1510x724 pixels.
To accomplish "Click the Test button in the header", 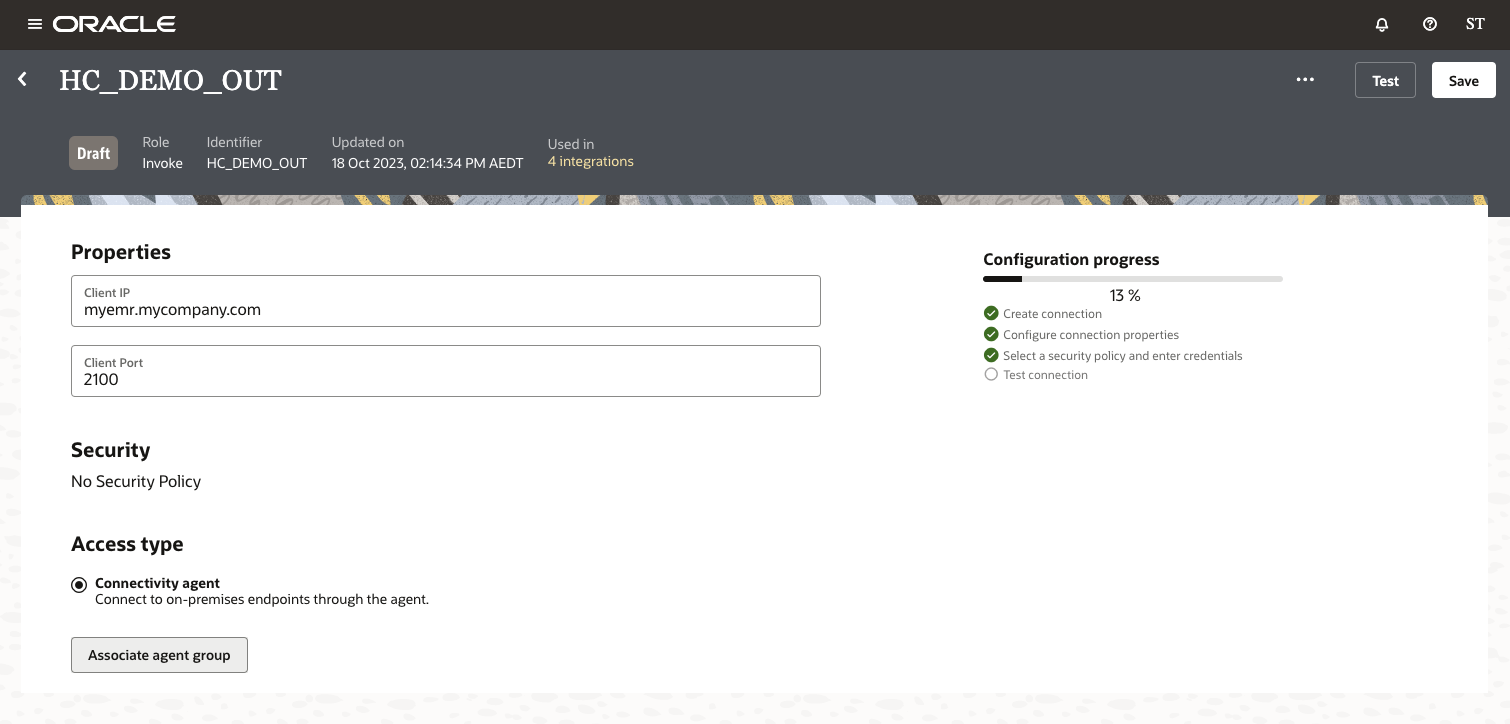I will [1385, 80].
